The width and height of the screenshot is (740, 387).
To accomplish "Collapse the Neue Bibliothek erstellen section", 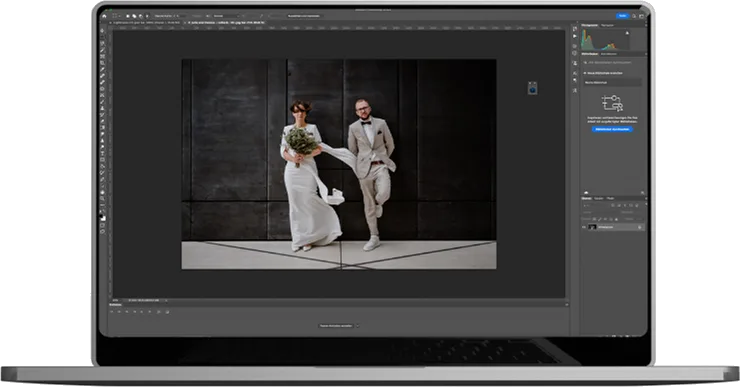I will point(585,73).
